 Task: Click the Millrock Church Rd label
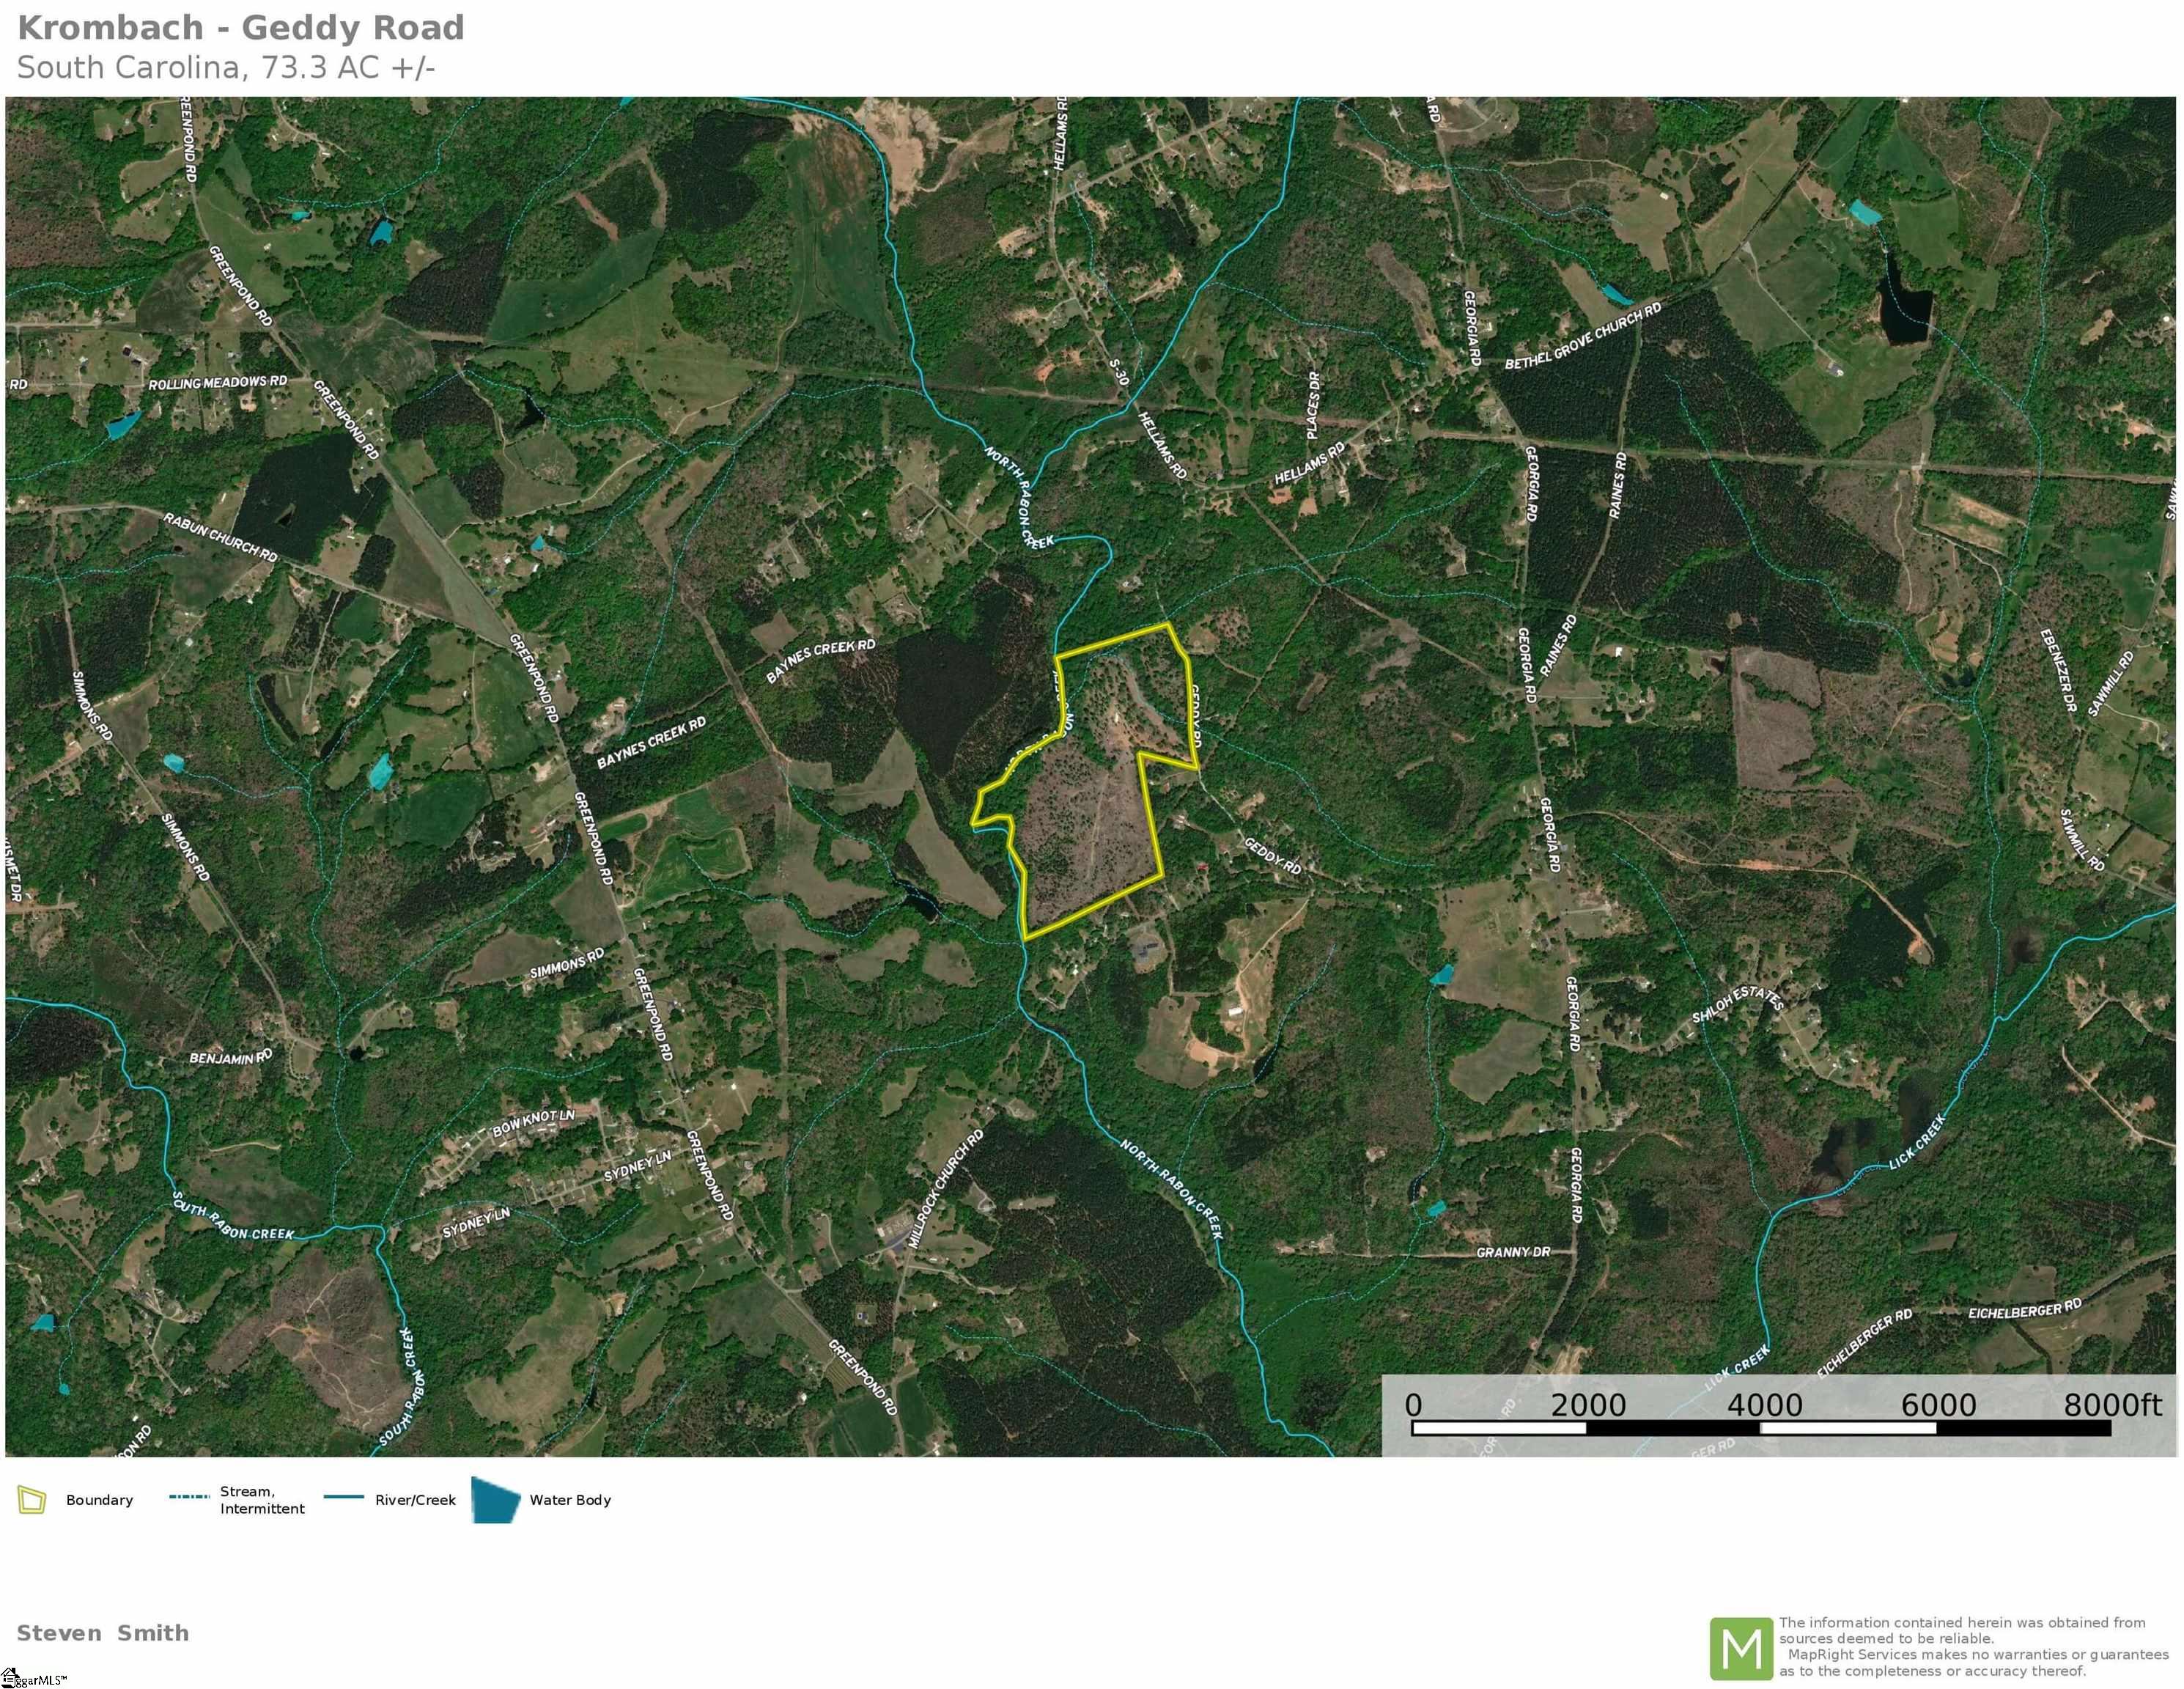tap(946, 1188)
